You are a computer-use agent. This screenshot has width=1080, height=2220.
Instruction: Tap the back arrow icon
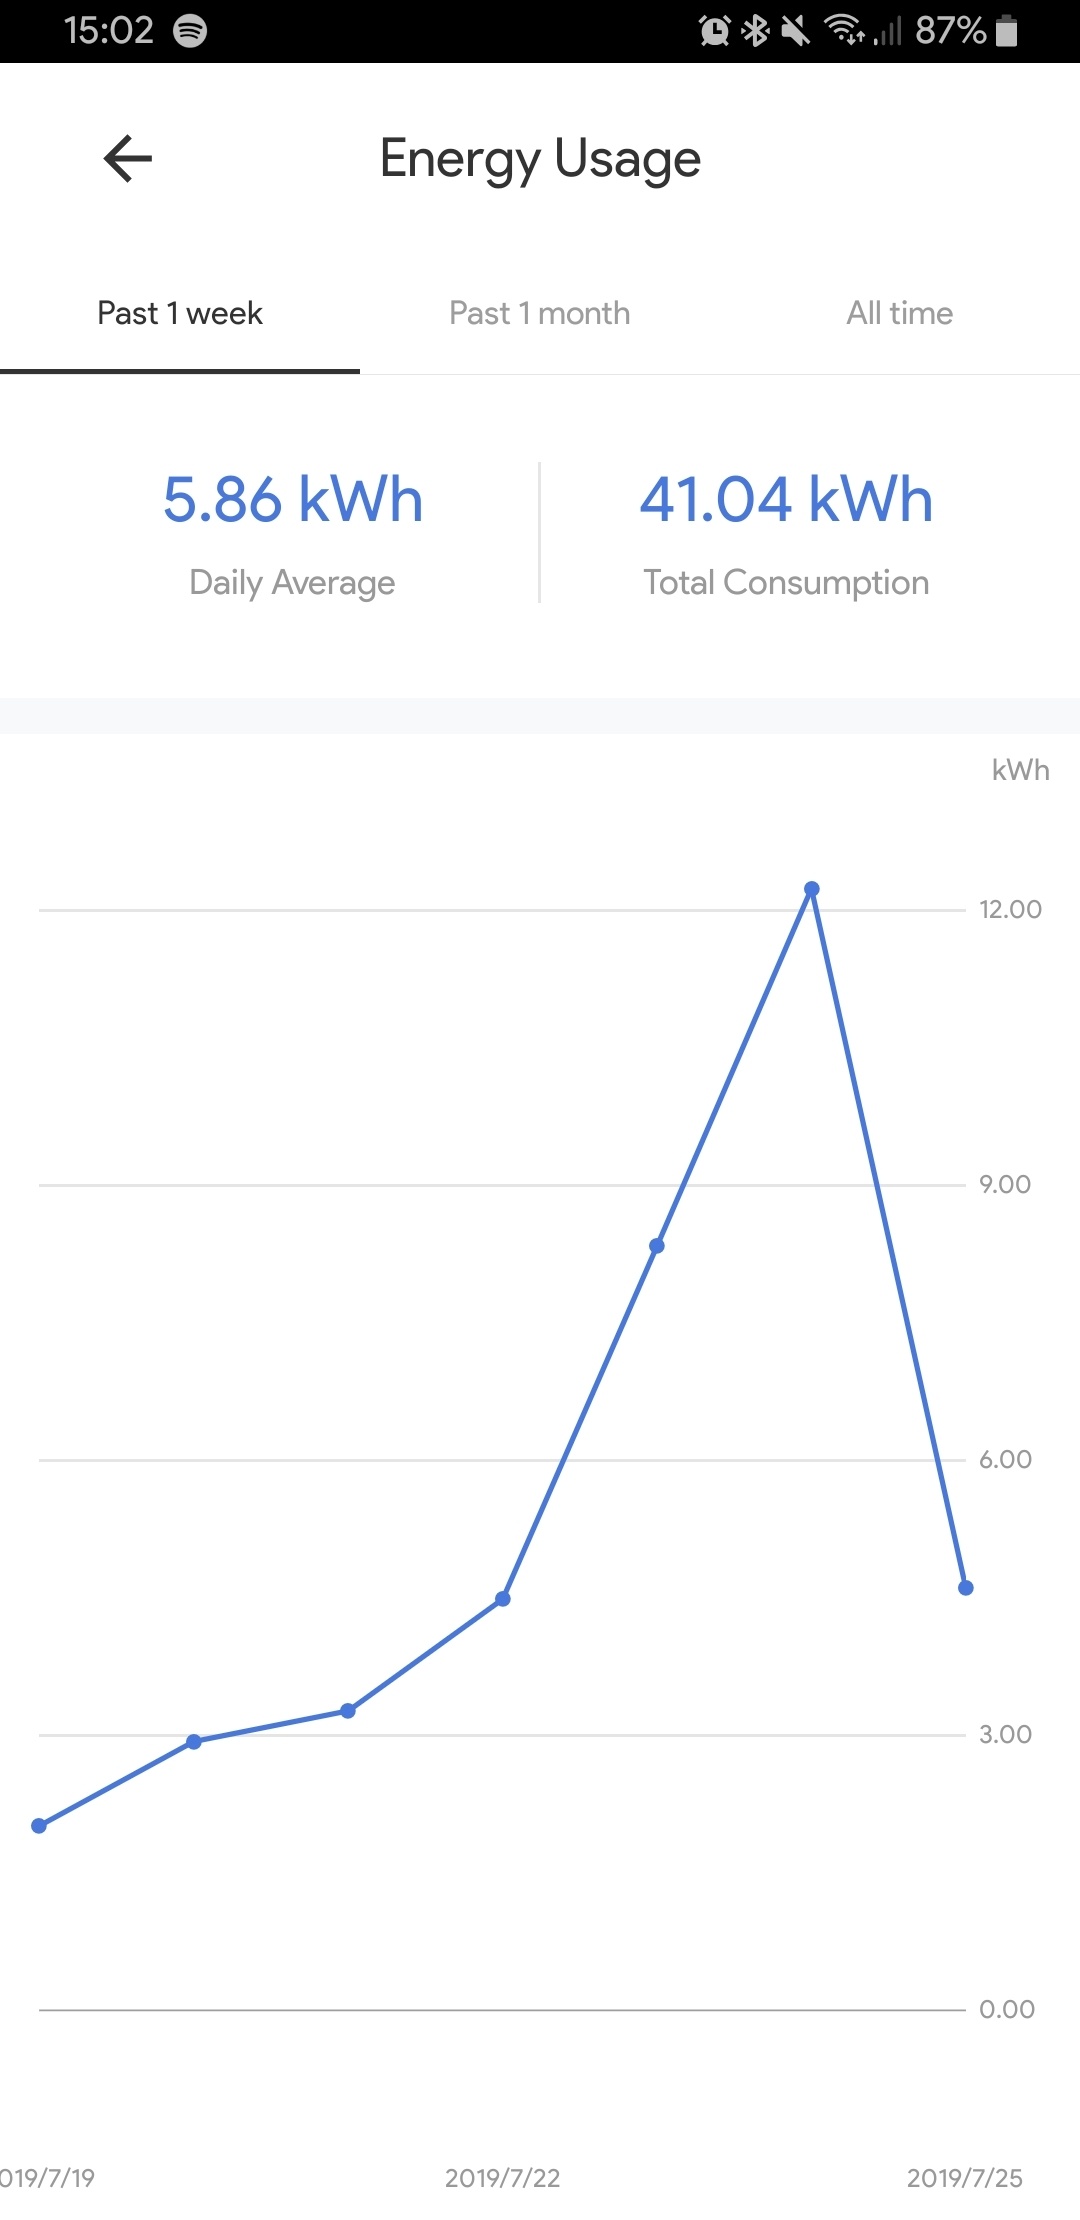tap(128, 159)
